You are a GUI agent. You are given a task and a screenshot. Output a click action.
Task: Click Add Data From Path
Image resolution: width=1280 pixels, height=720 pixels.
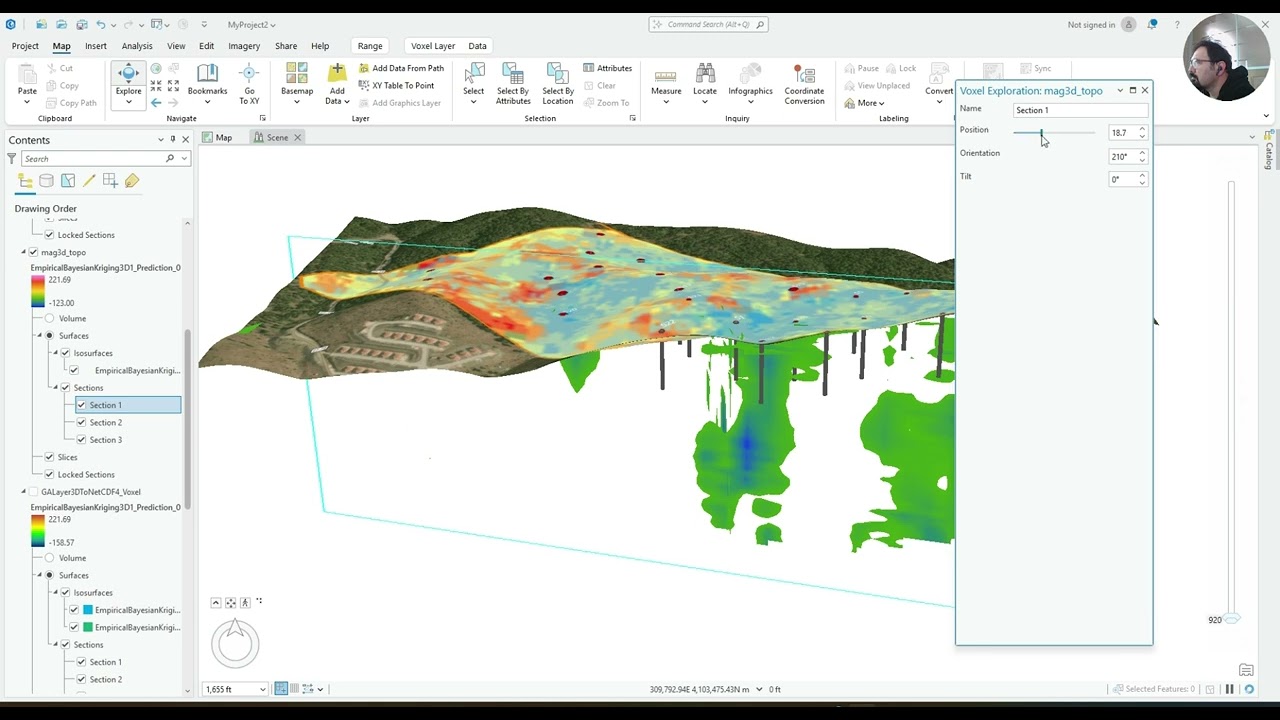click(401, 68)
